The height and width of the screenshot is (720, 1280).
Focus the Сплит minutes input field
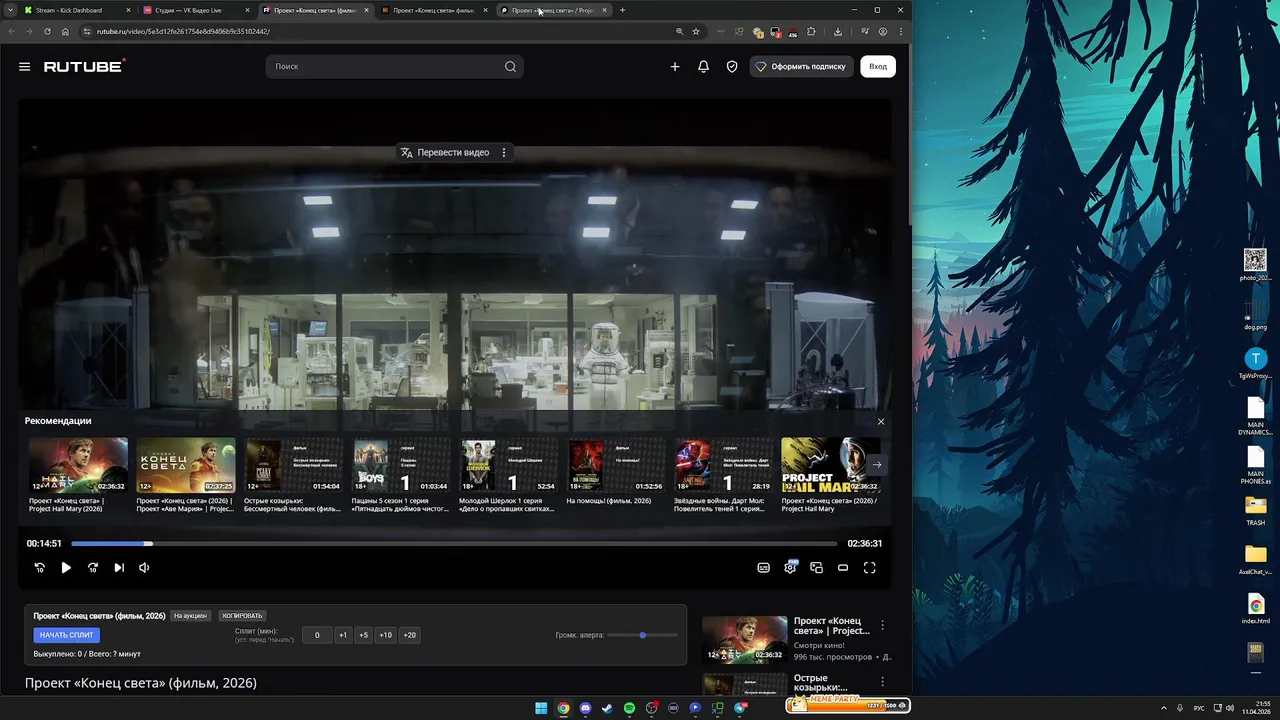(317, 635)
